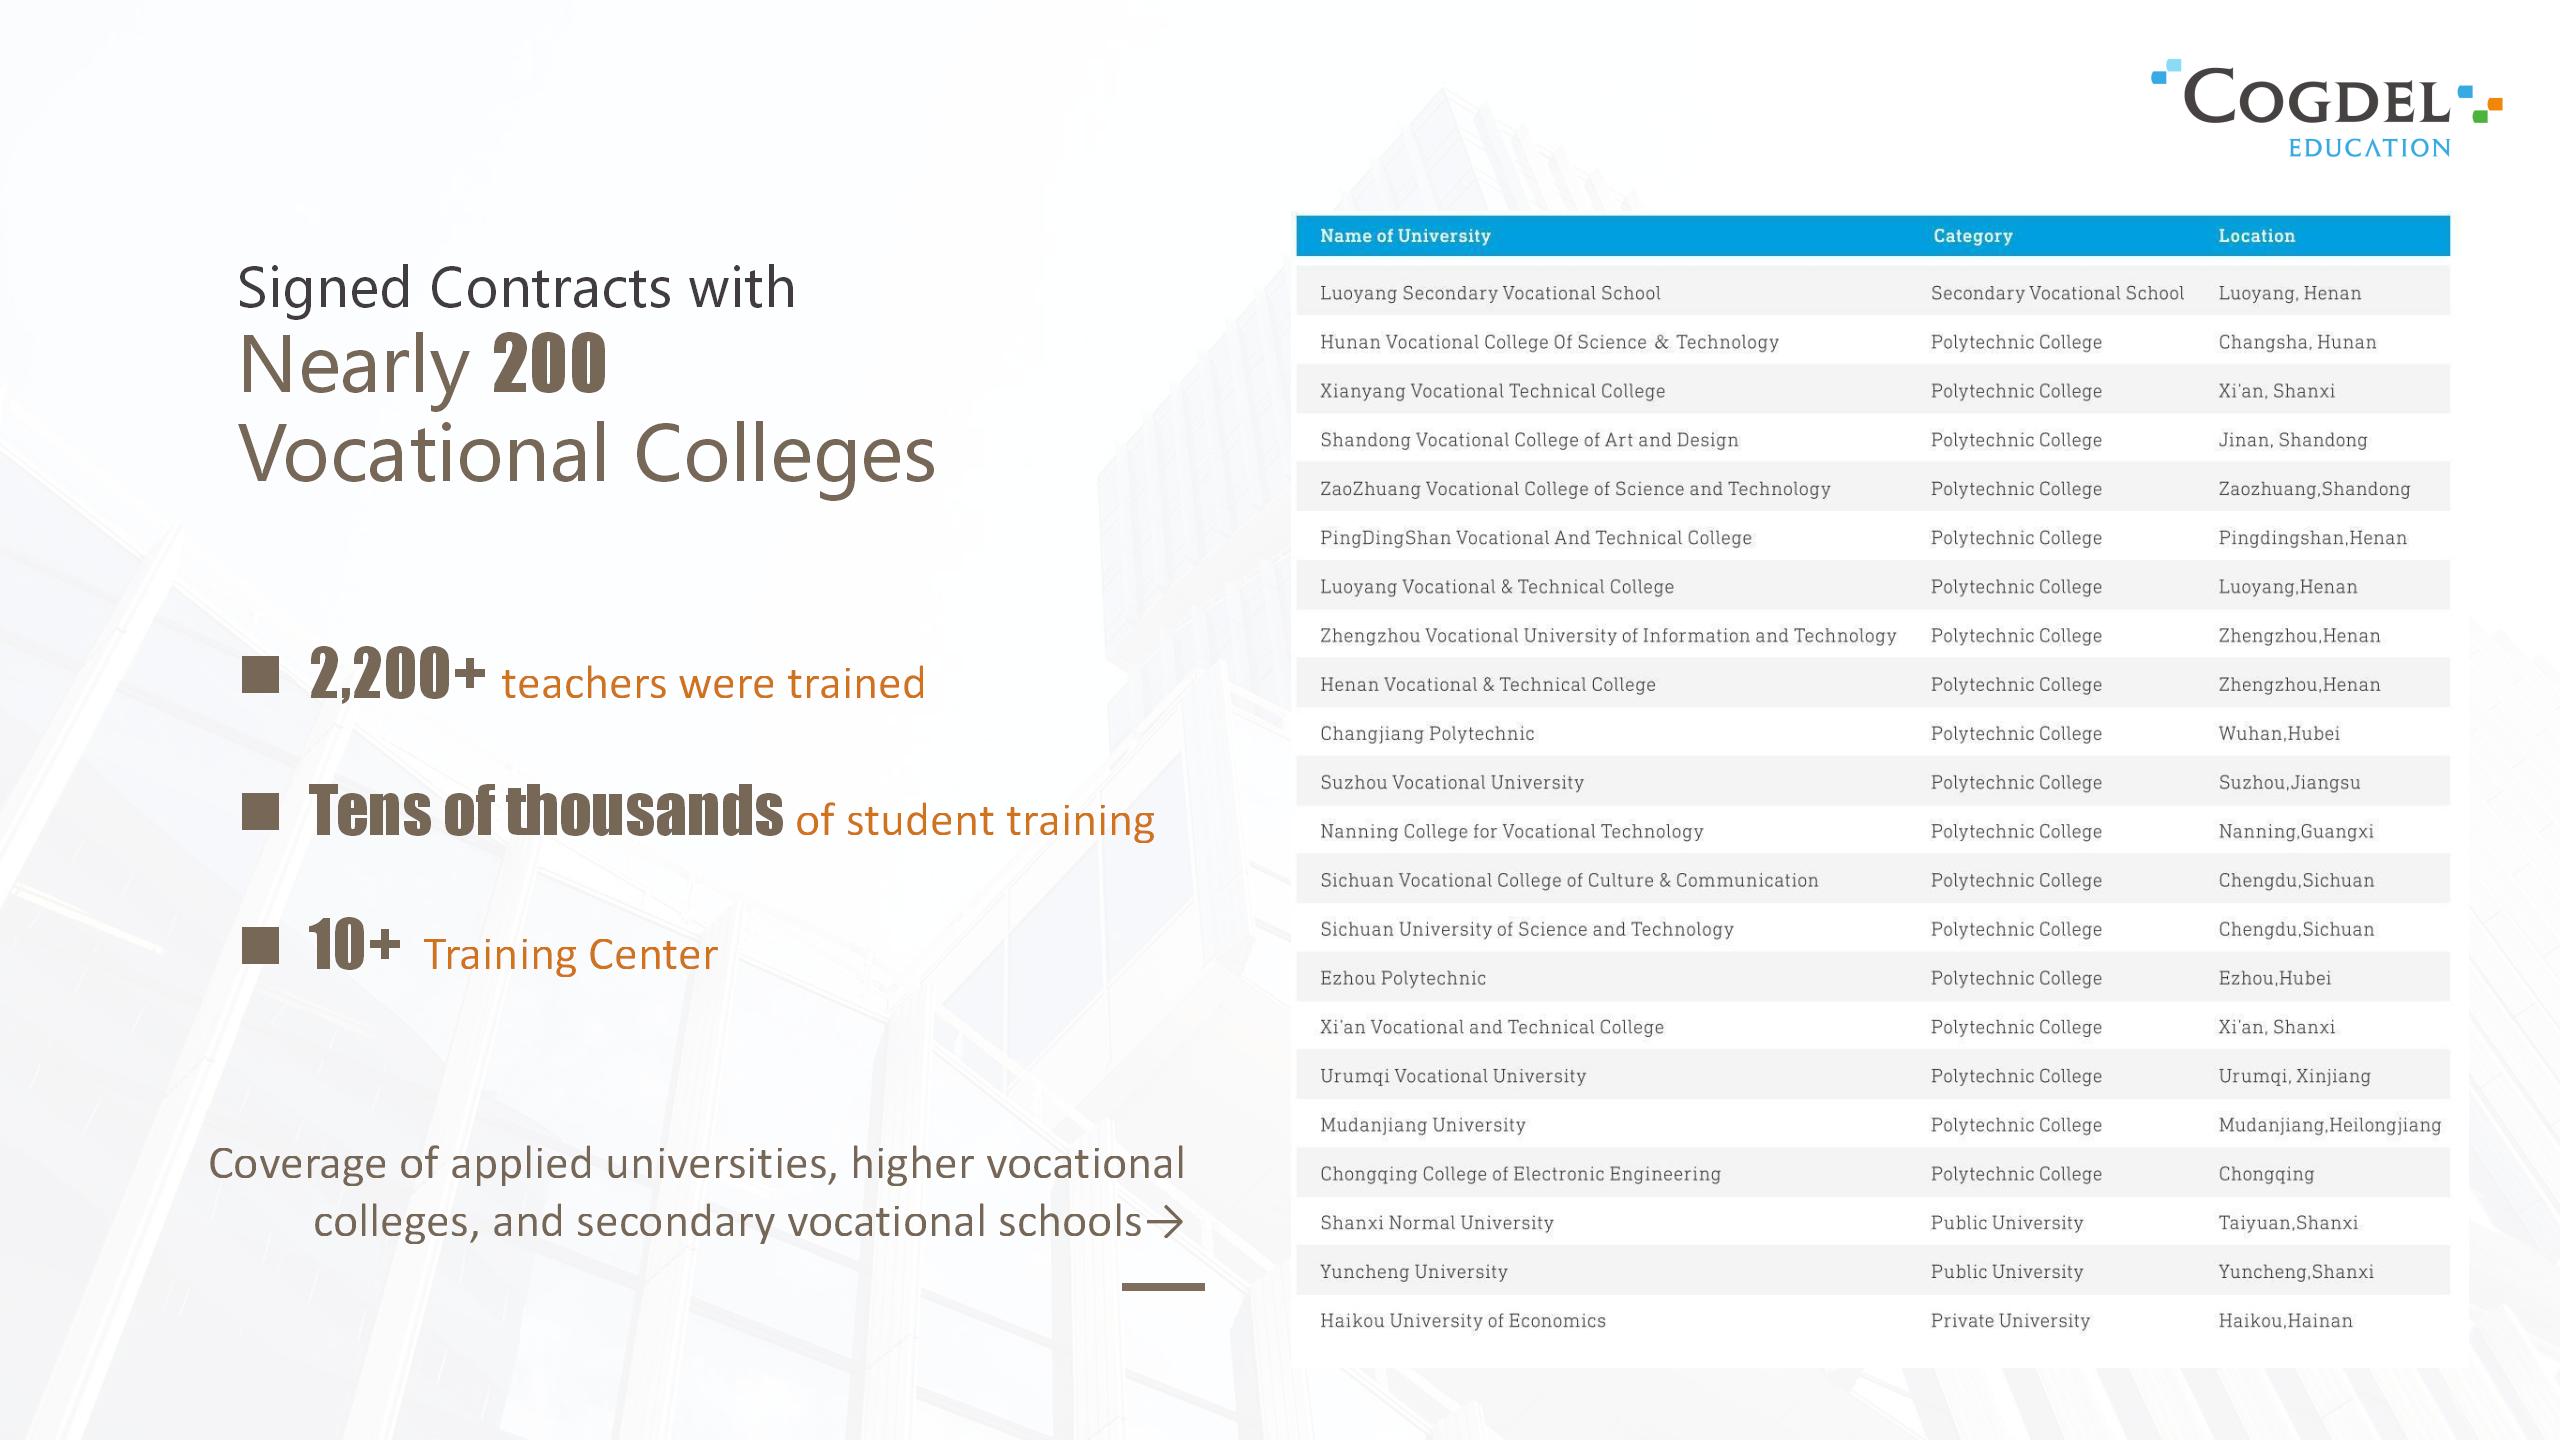This screenshot has width=2560, height=1440.
Task: Select the 'Location' column header
Action: tap(2257, 236)
